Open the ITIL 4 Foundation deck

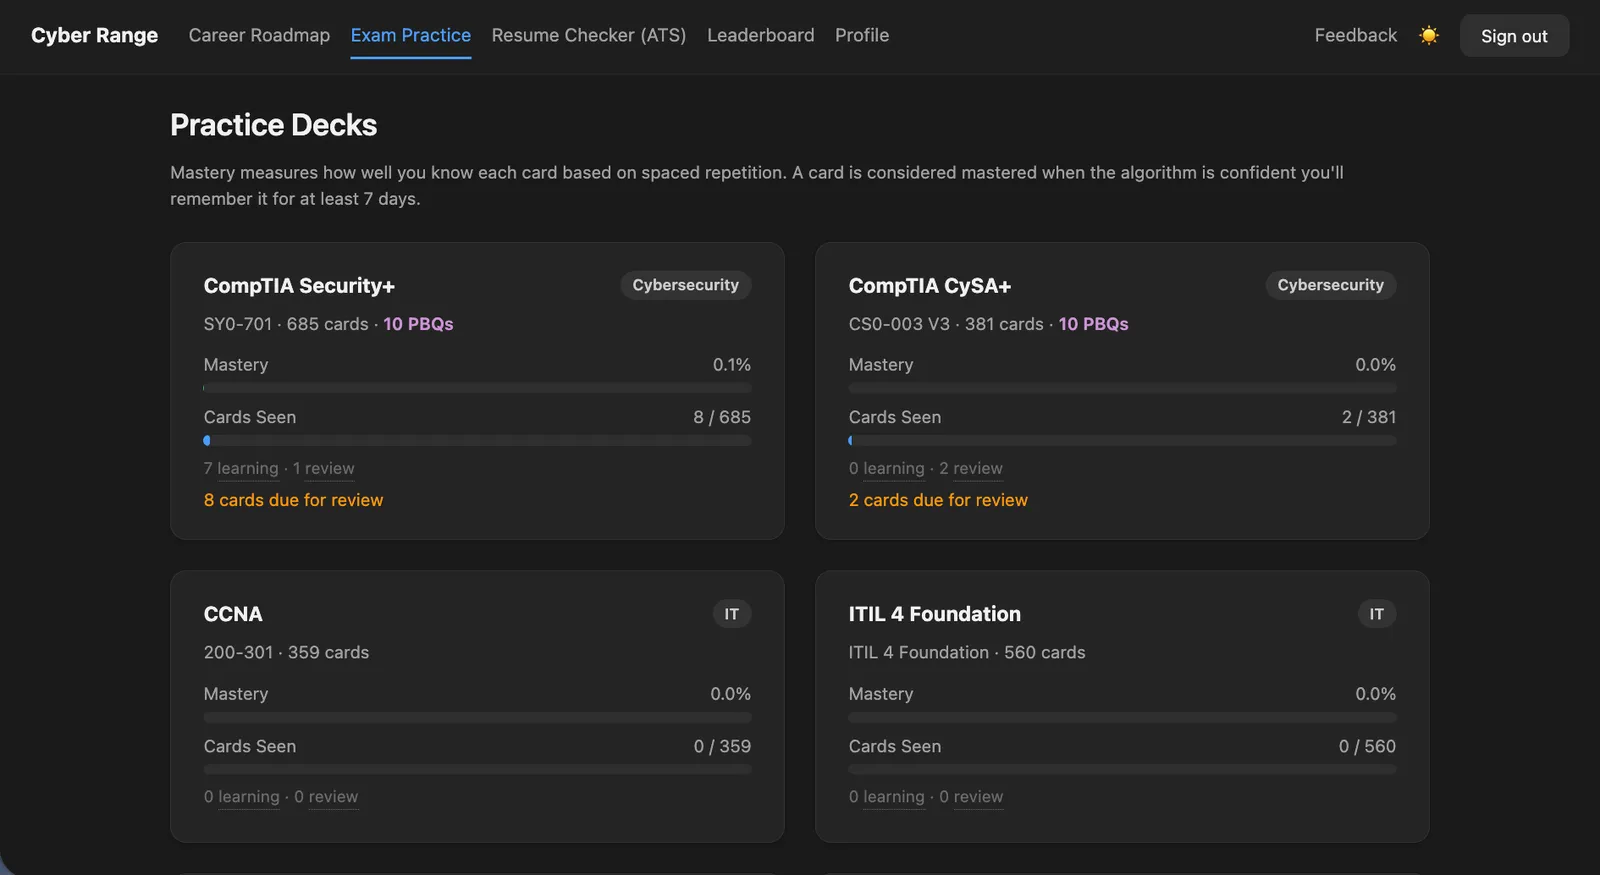(x=1122, y=706)
